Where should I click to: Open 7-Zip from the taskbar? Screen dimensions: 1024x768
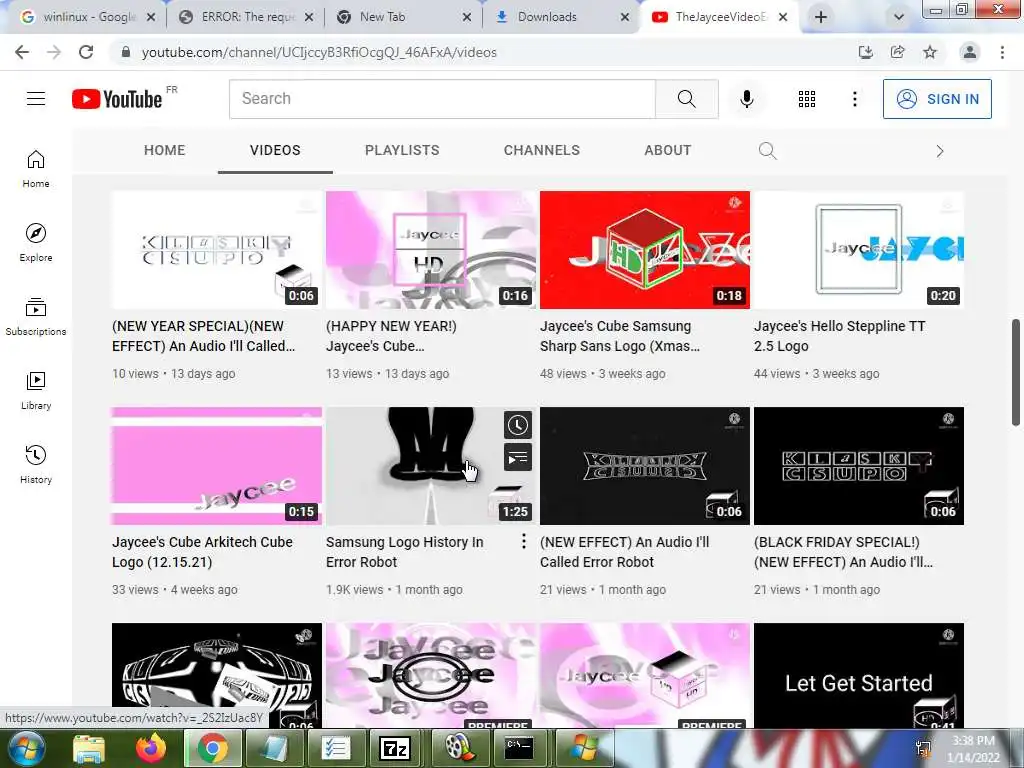[x=395, y=748]
